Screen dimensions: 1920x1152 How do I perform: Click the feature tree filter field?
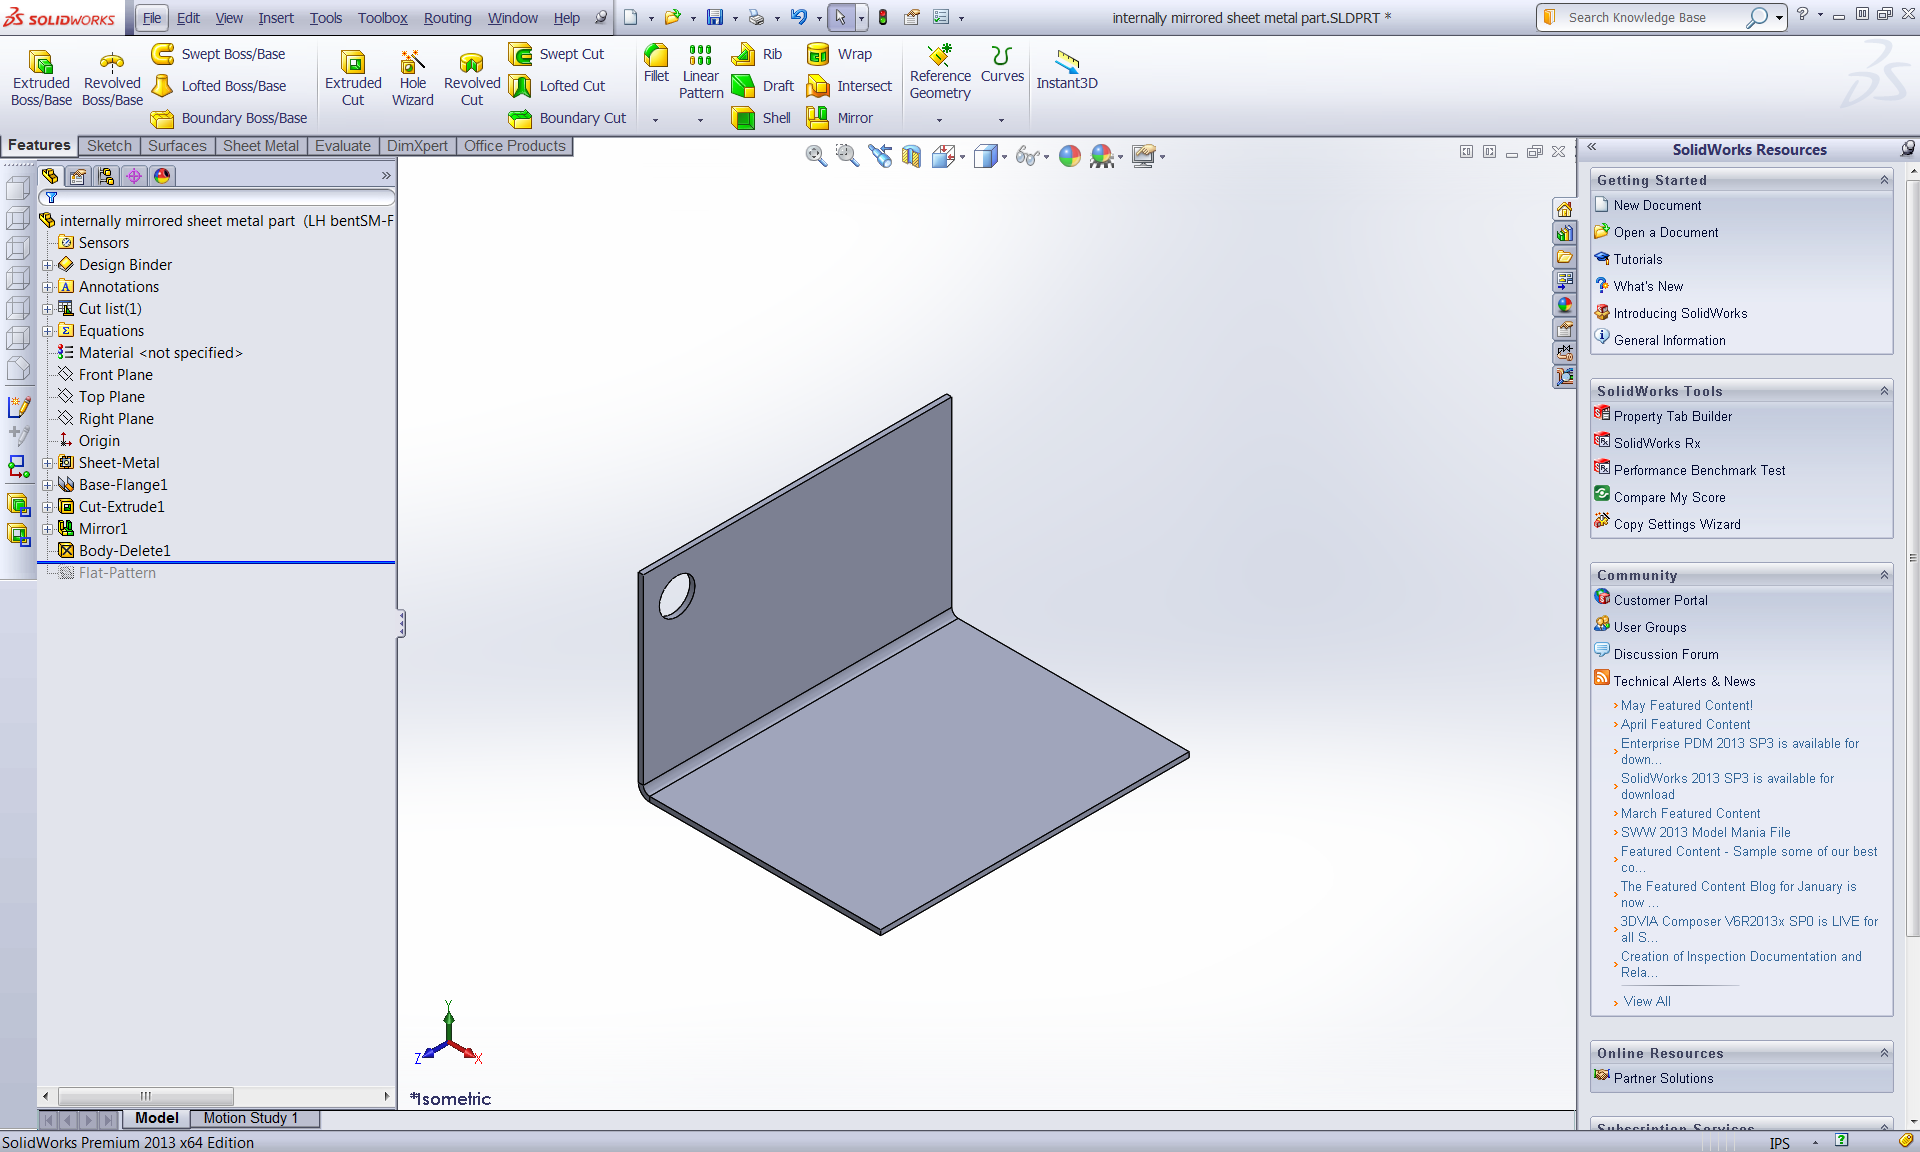(x=217, y=198)
